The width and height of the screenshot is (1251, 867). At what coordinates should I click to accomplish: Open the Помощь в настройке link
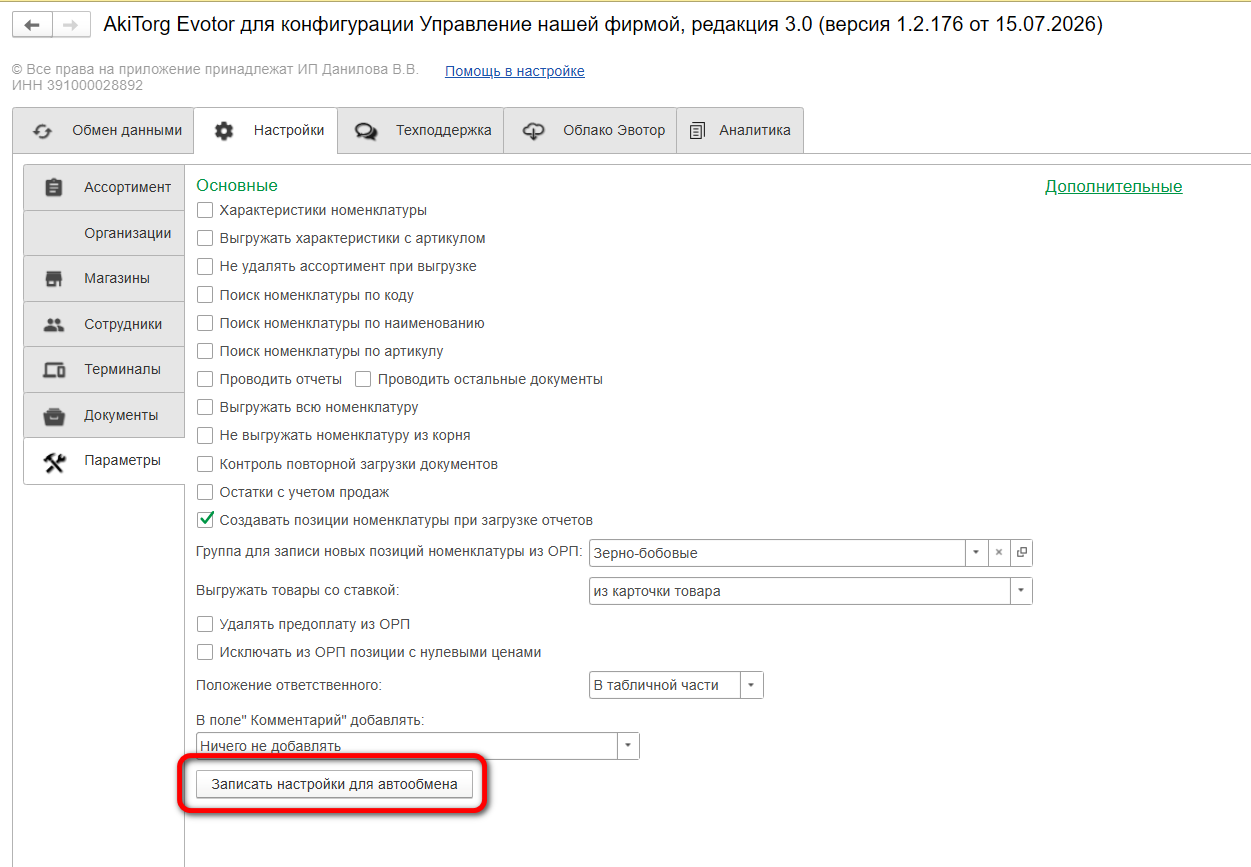pyautogui.click(x=515, y=71)
